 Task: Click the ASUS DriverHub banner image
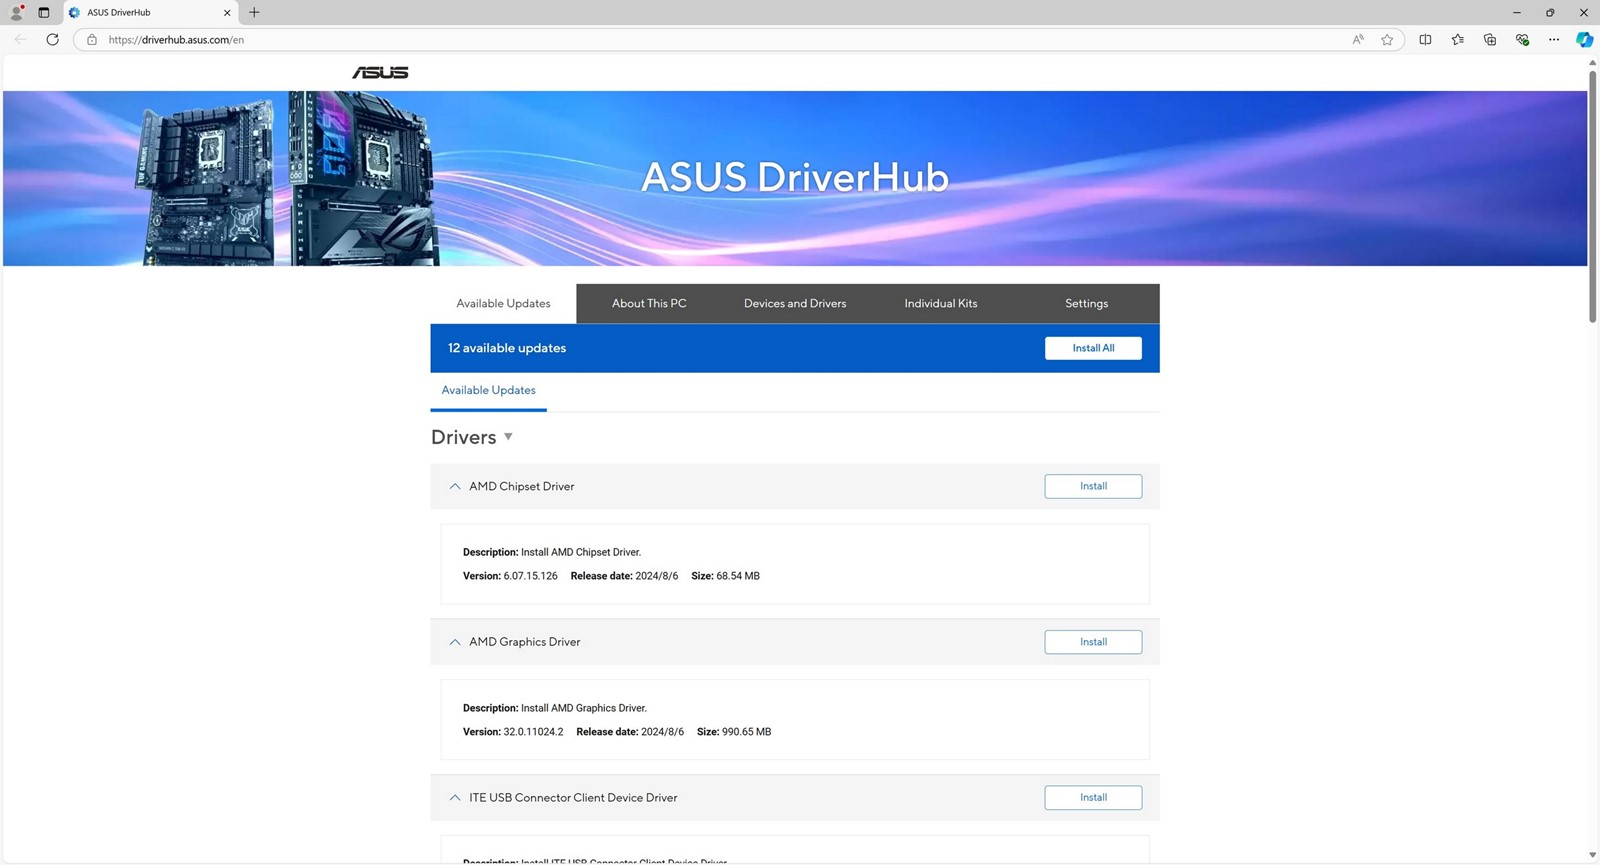[x=795, y=178]
